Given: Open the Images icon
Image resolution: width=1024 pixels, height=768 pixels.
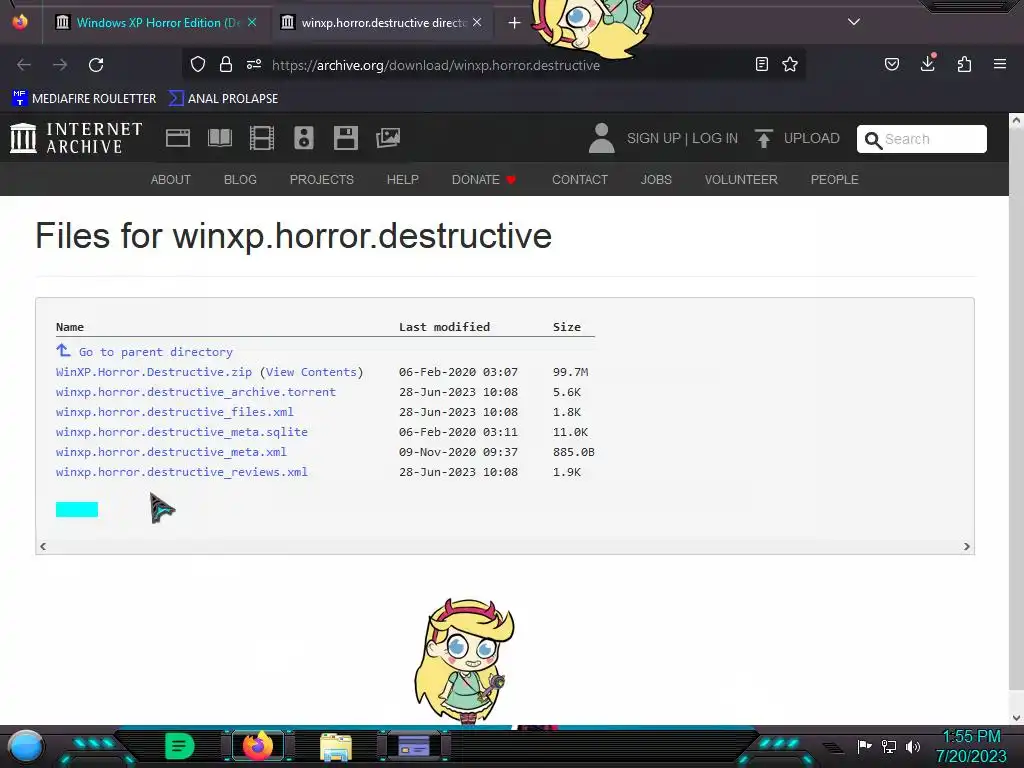Looking at the screenshot, I should point(388,138).
